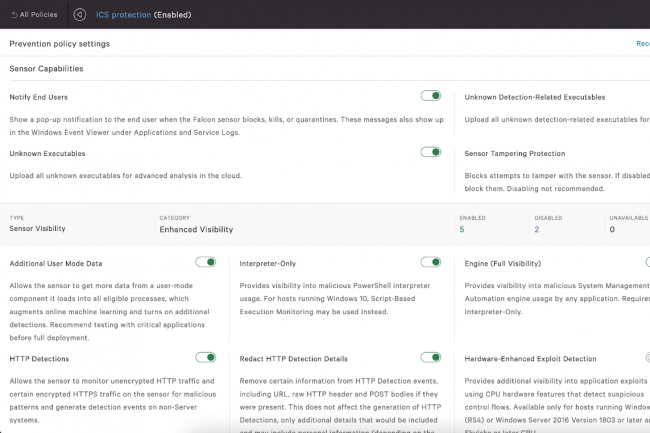The height and width of the screenshot is (433, 650).
Task: Toggle the Notify End Users switch
Action: coord(430,96)
